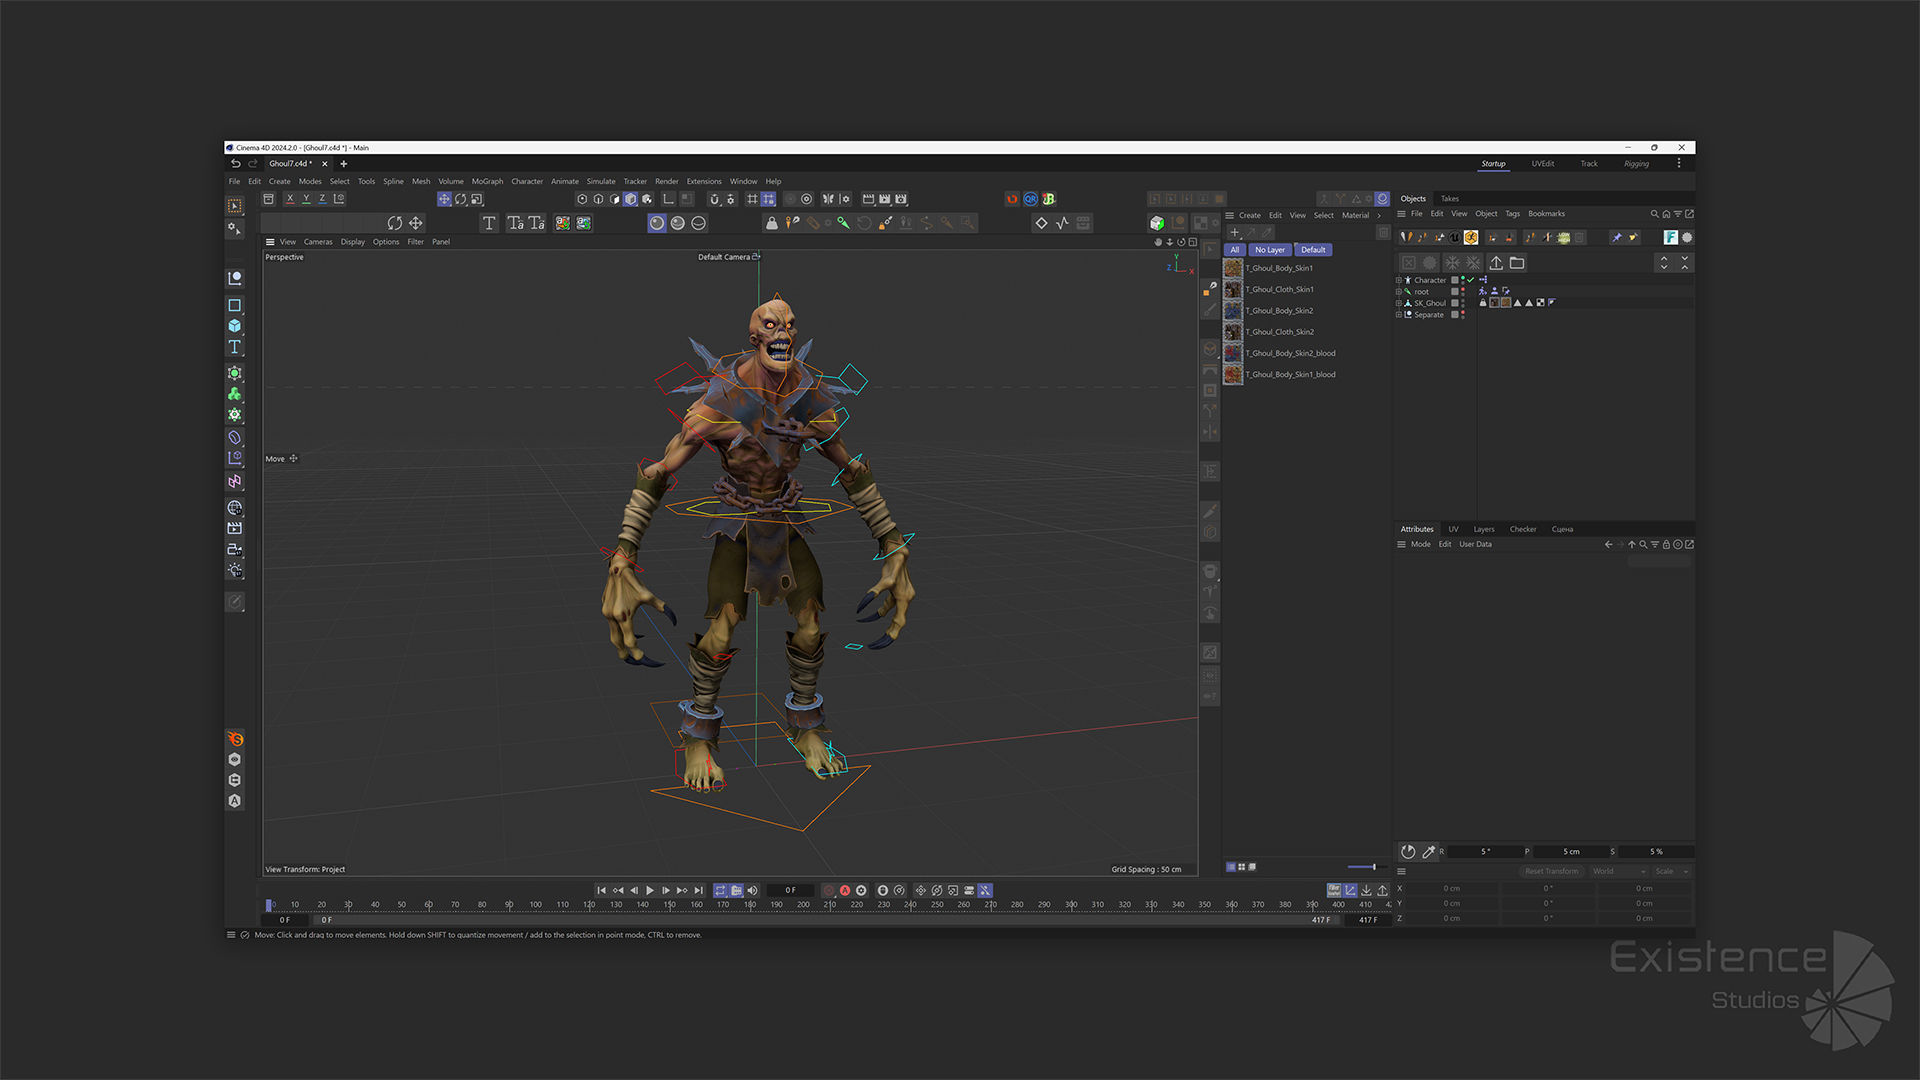The image size is (1920, 1080).
Task: Select the Move tool in top toolbar
Action: point(444,199)
